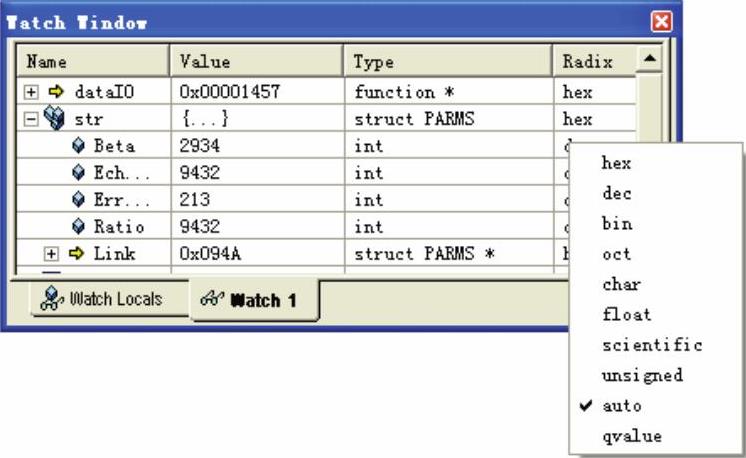Select the dataIO variable name

[105, 91]
